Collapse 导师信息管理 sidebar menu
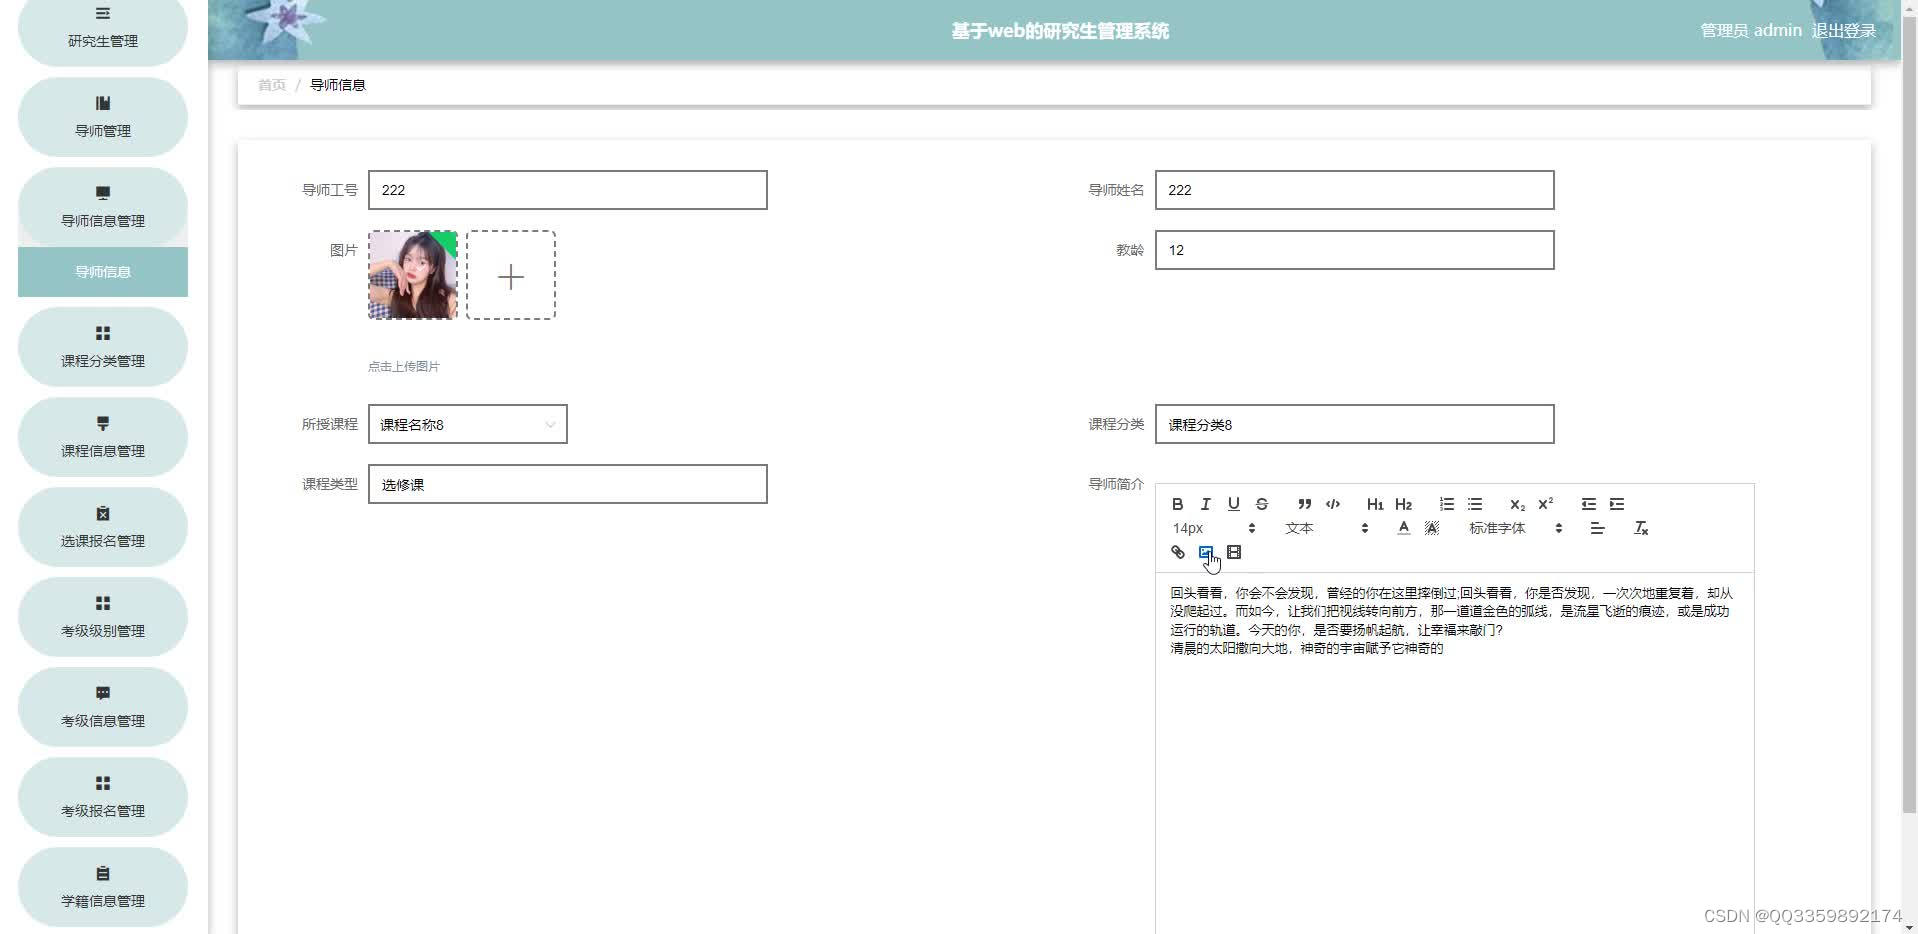 coord(103,207)
